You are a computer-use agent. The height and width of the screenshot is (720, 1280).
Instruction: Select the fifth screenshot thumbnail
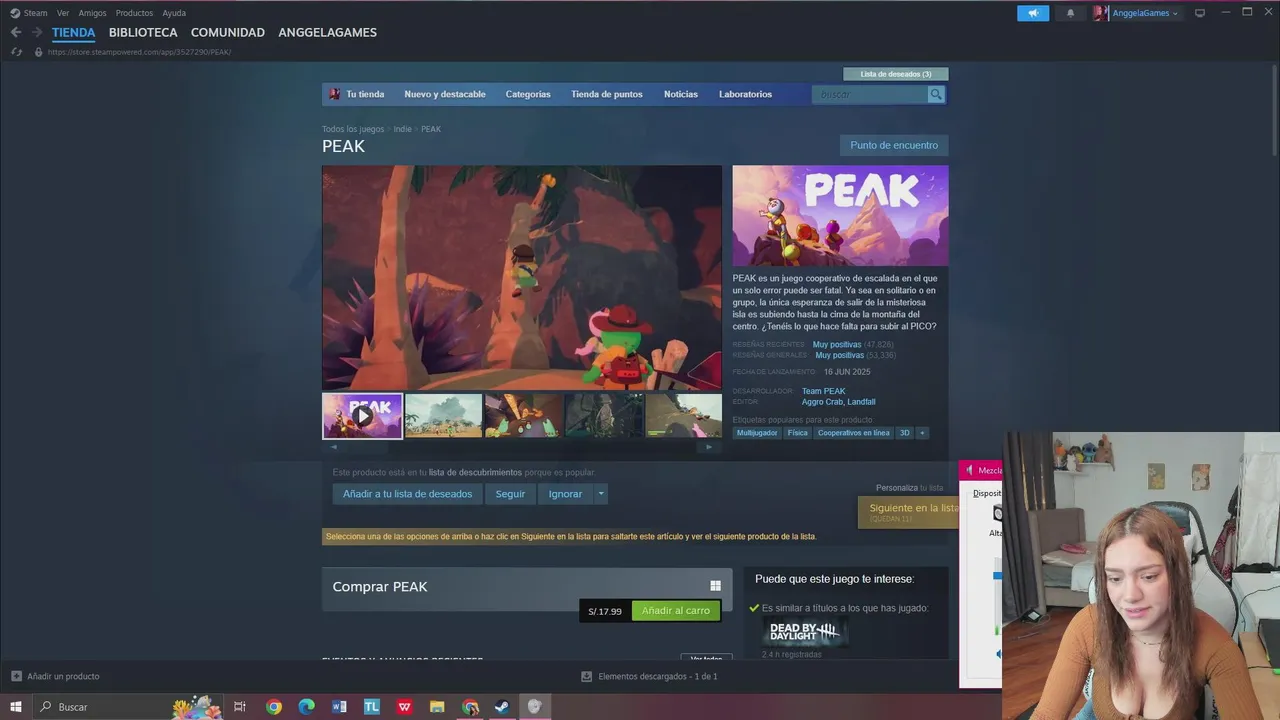point(684,416)
